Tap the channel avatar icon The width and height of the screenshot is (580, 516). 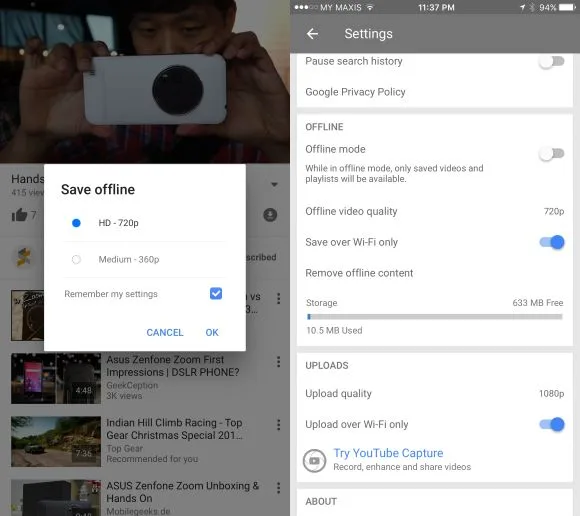coord(24,257)
